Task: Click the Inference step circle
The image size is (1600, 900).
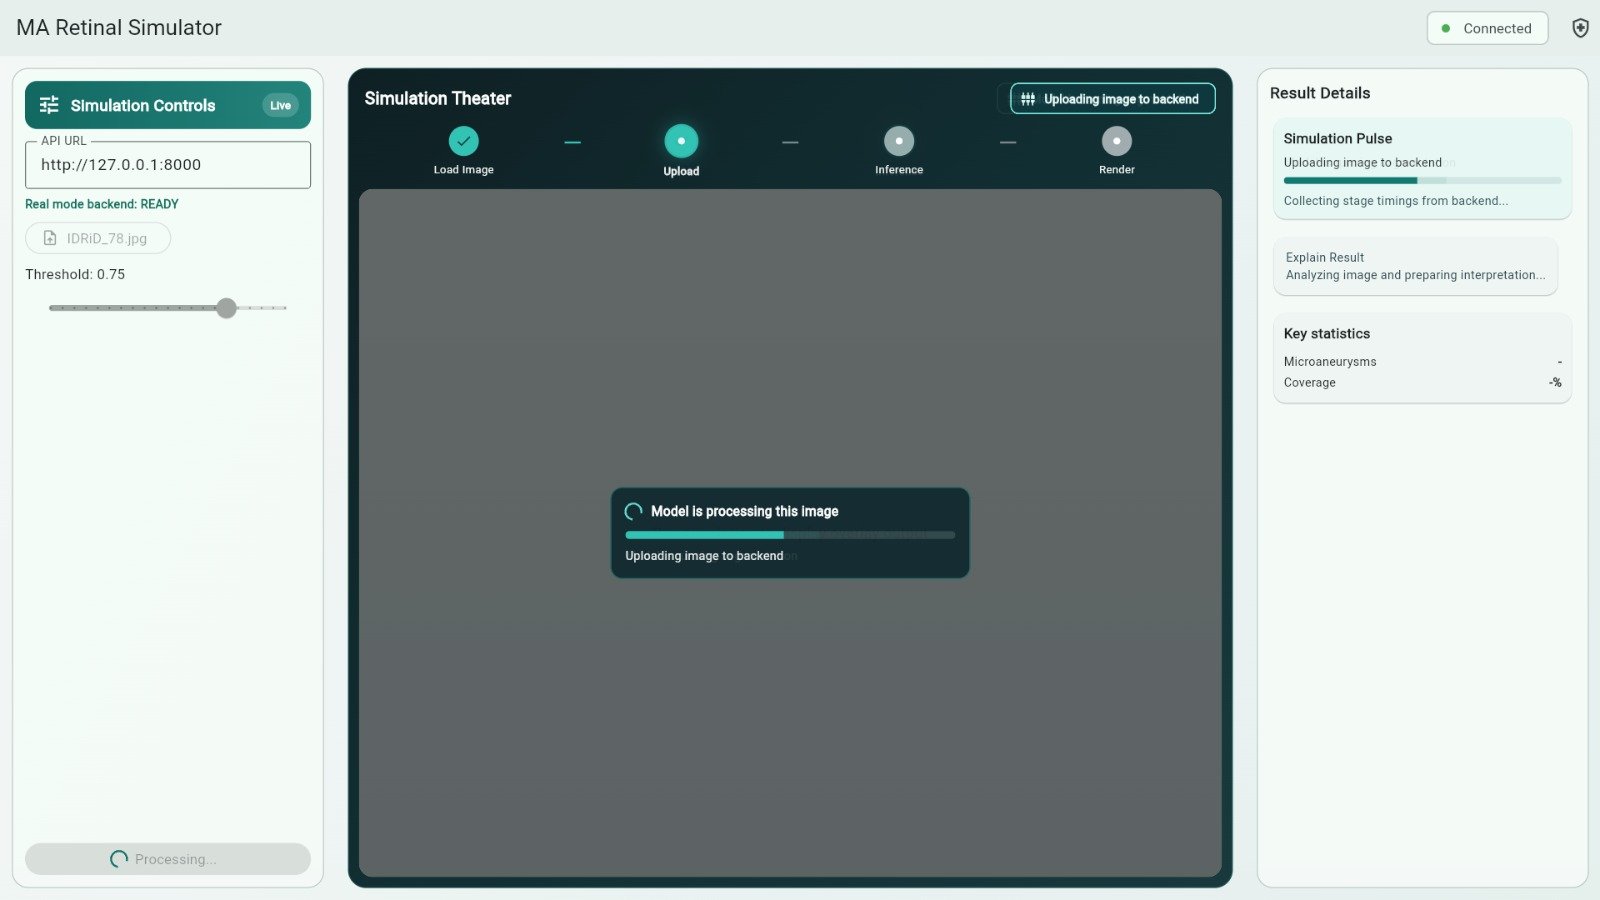Action: click(899, 141)
